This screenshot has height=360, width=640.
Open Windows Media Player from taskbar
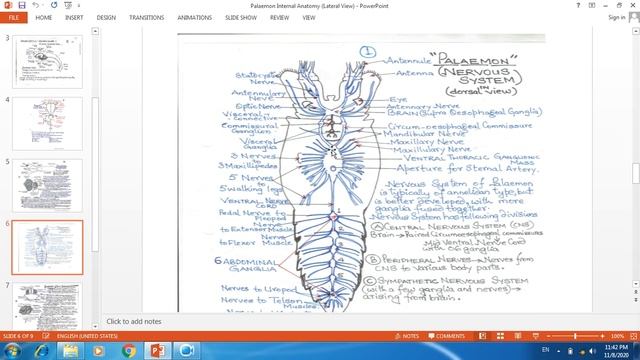tap(99, 351)
